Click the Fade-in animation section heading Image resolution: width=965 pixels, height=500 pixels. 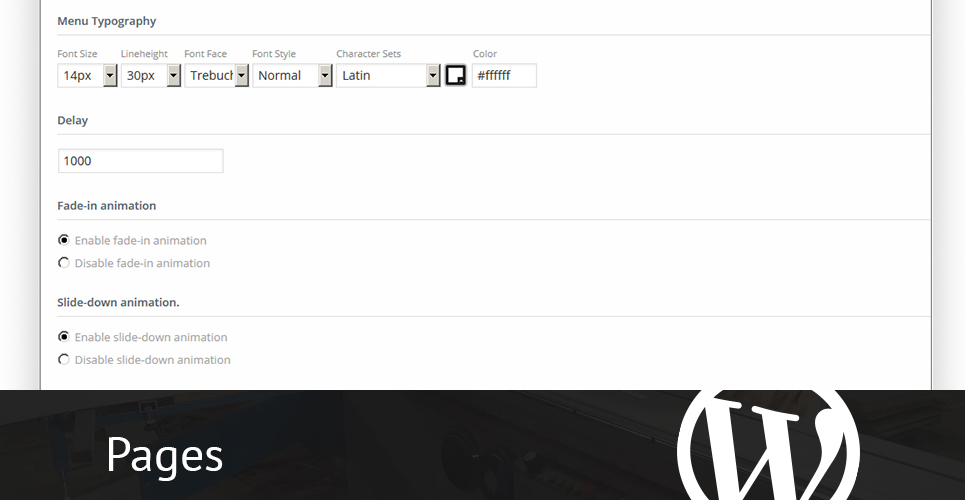coord(106,206)
